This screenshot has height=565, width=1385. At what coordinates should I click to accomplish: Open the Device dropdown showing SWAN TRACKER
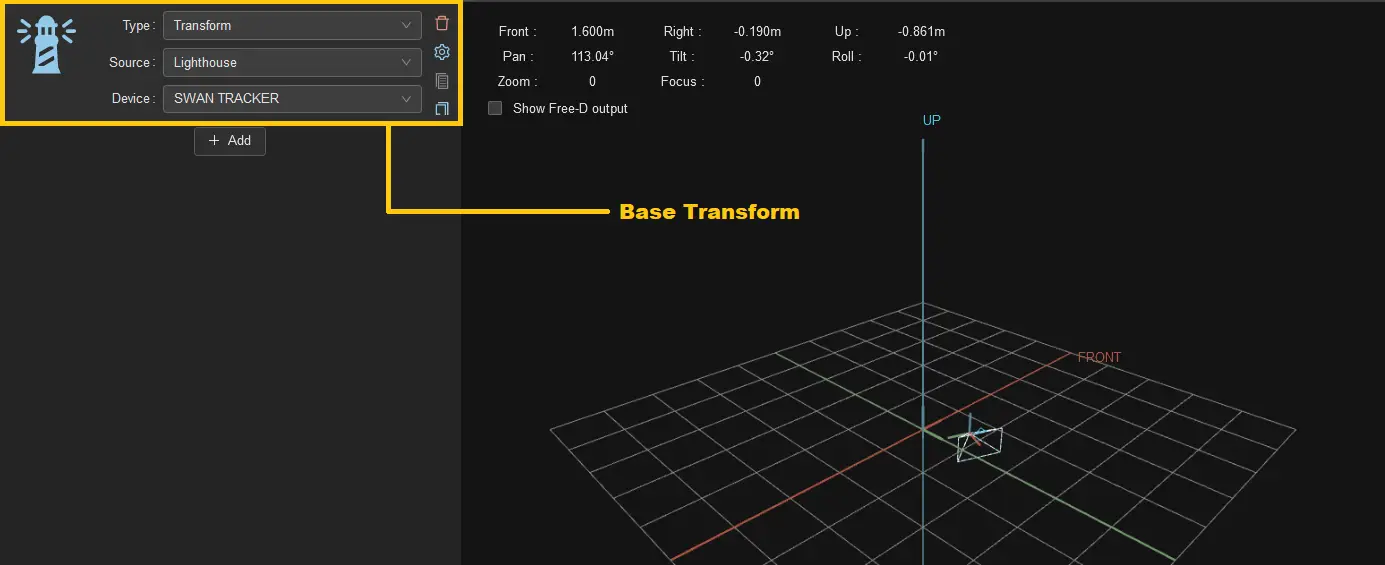292,99
